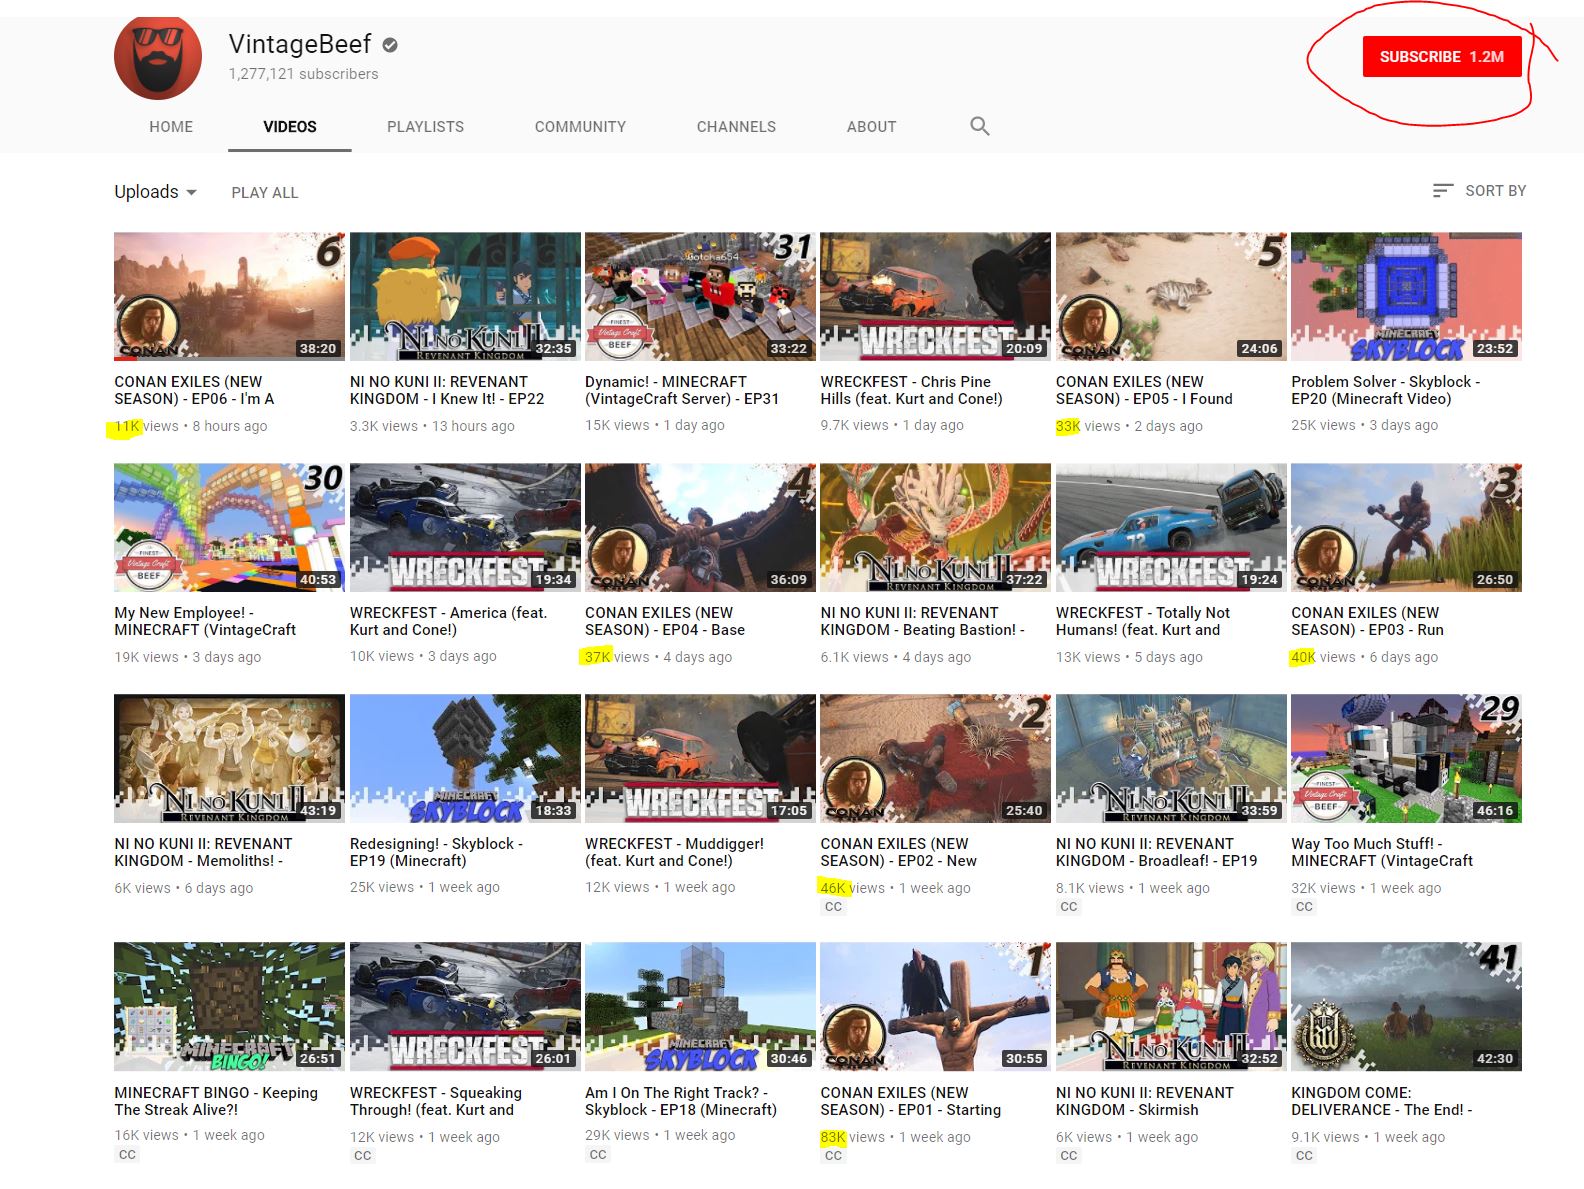
Task: Open WRECKFEST America title link
Action: [x=449, y=621]
